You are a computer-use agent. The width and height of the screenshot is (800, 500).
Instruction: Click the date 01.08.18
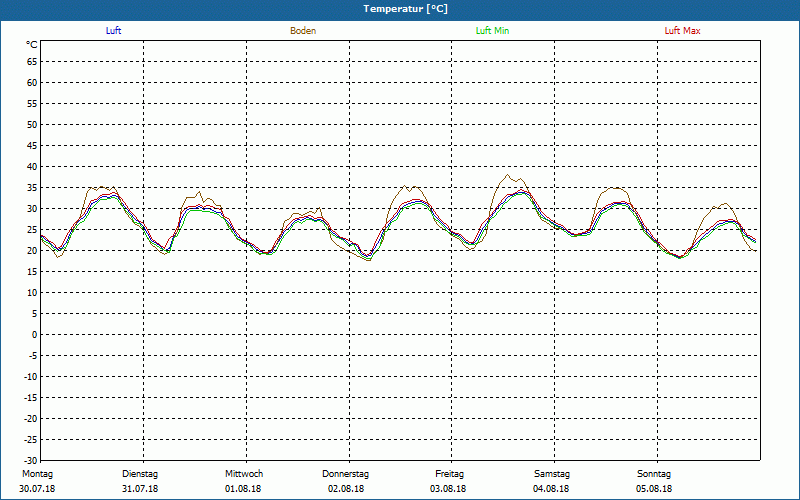(x=243, y=489)
